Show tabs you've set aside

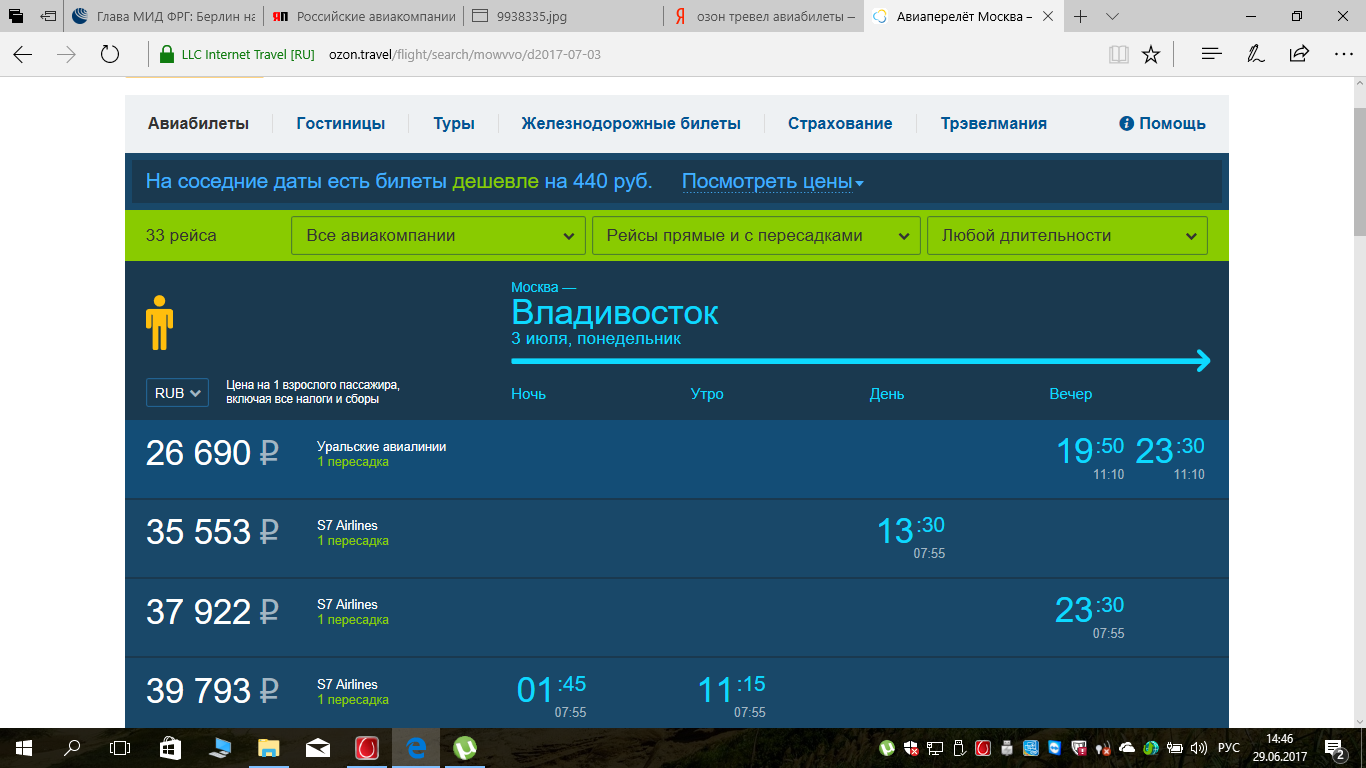point(16,16)
